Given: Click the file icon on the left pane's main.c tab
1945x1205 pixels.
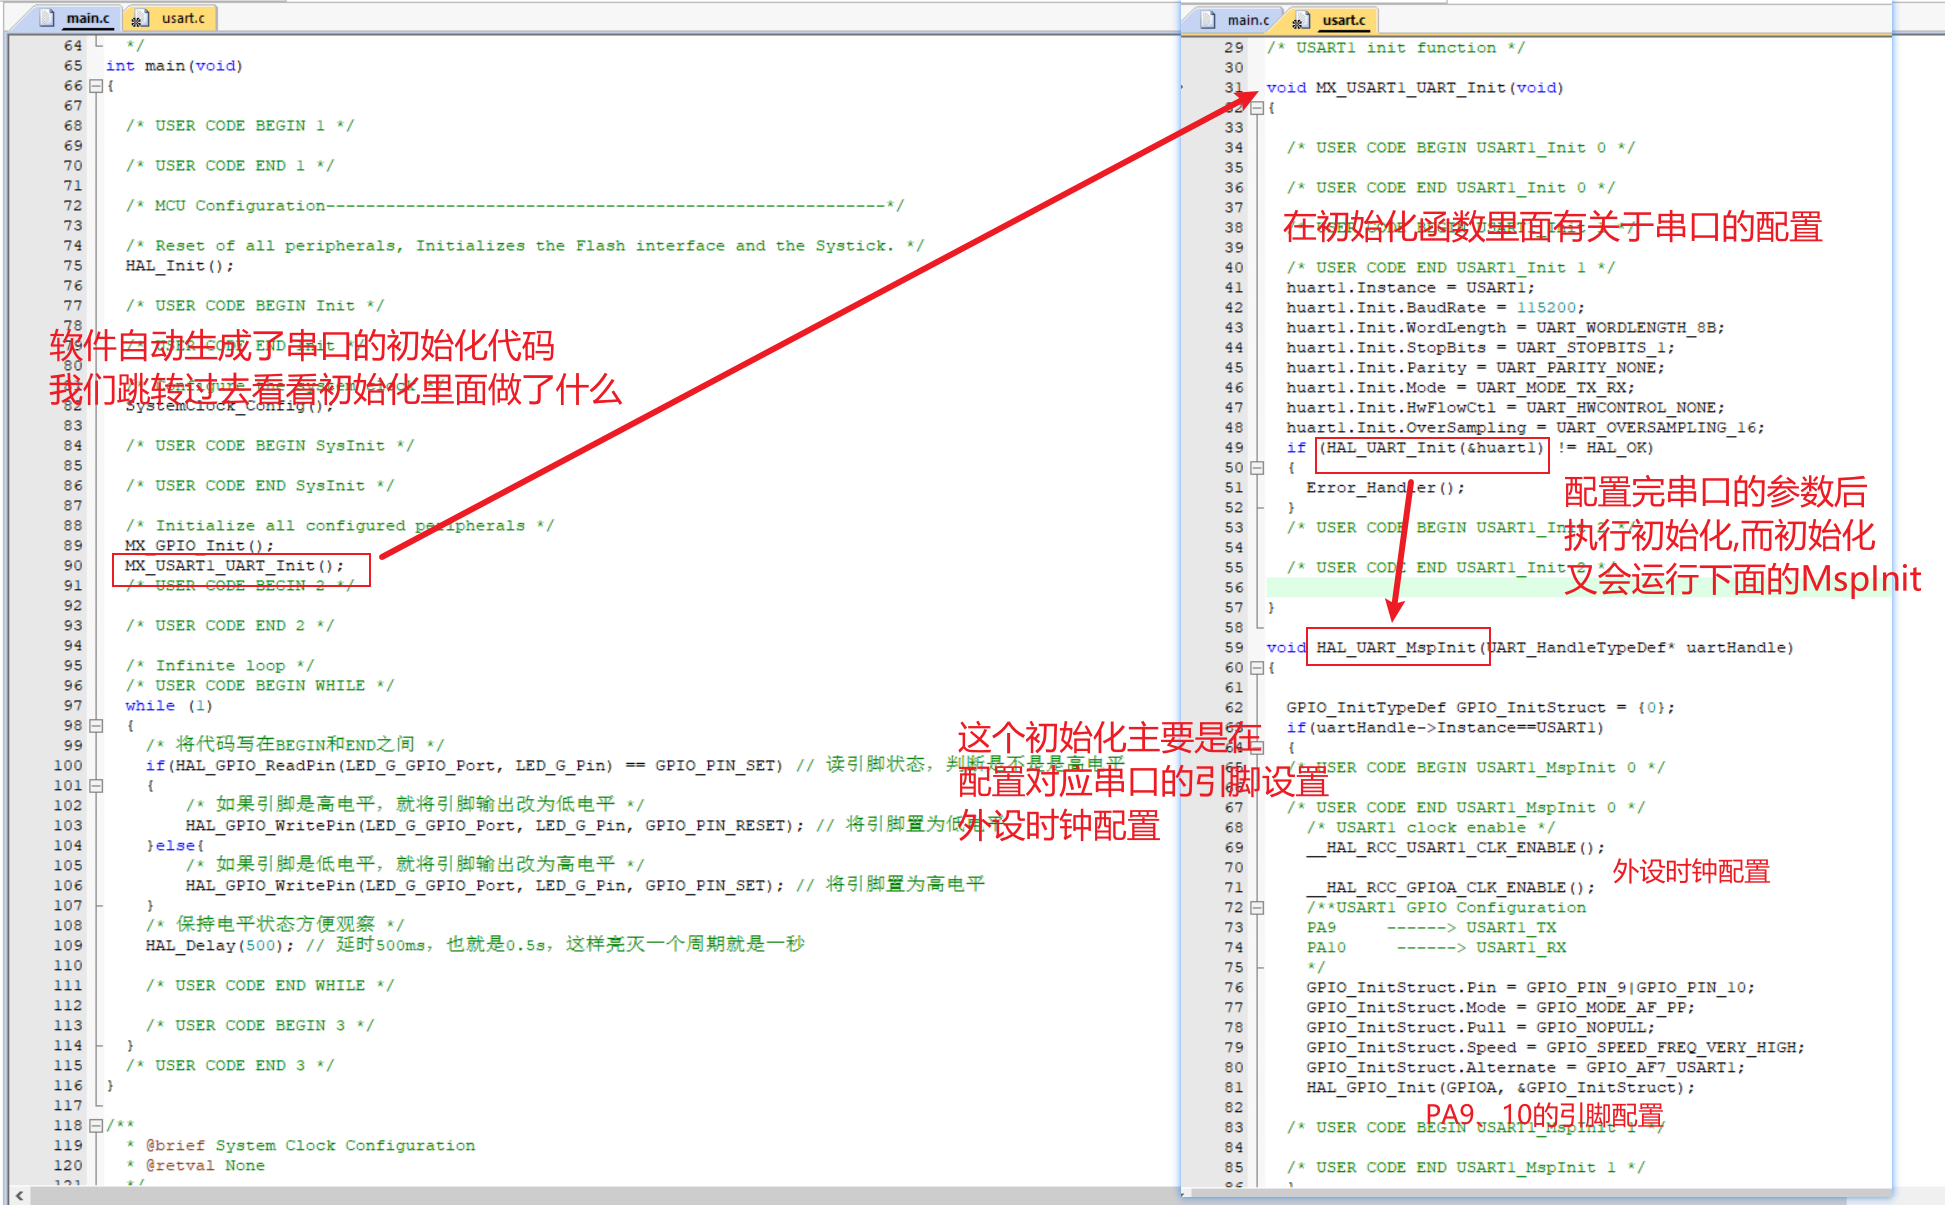Looking at the screenshot, I should point(47,18).
